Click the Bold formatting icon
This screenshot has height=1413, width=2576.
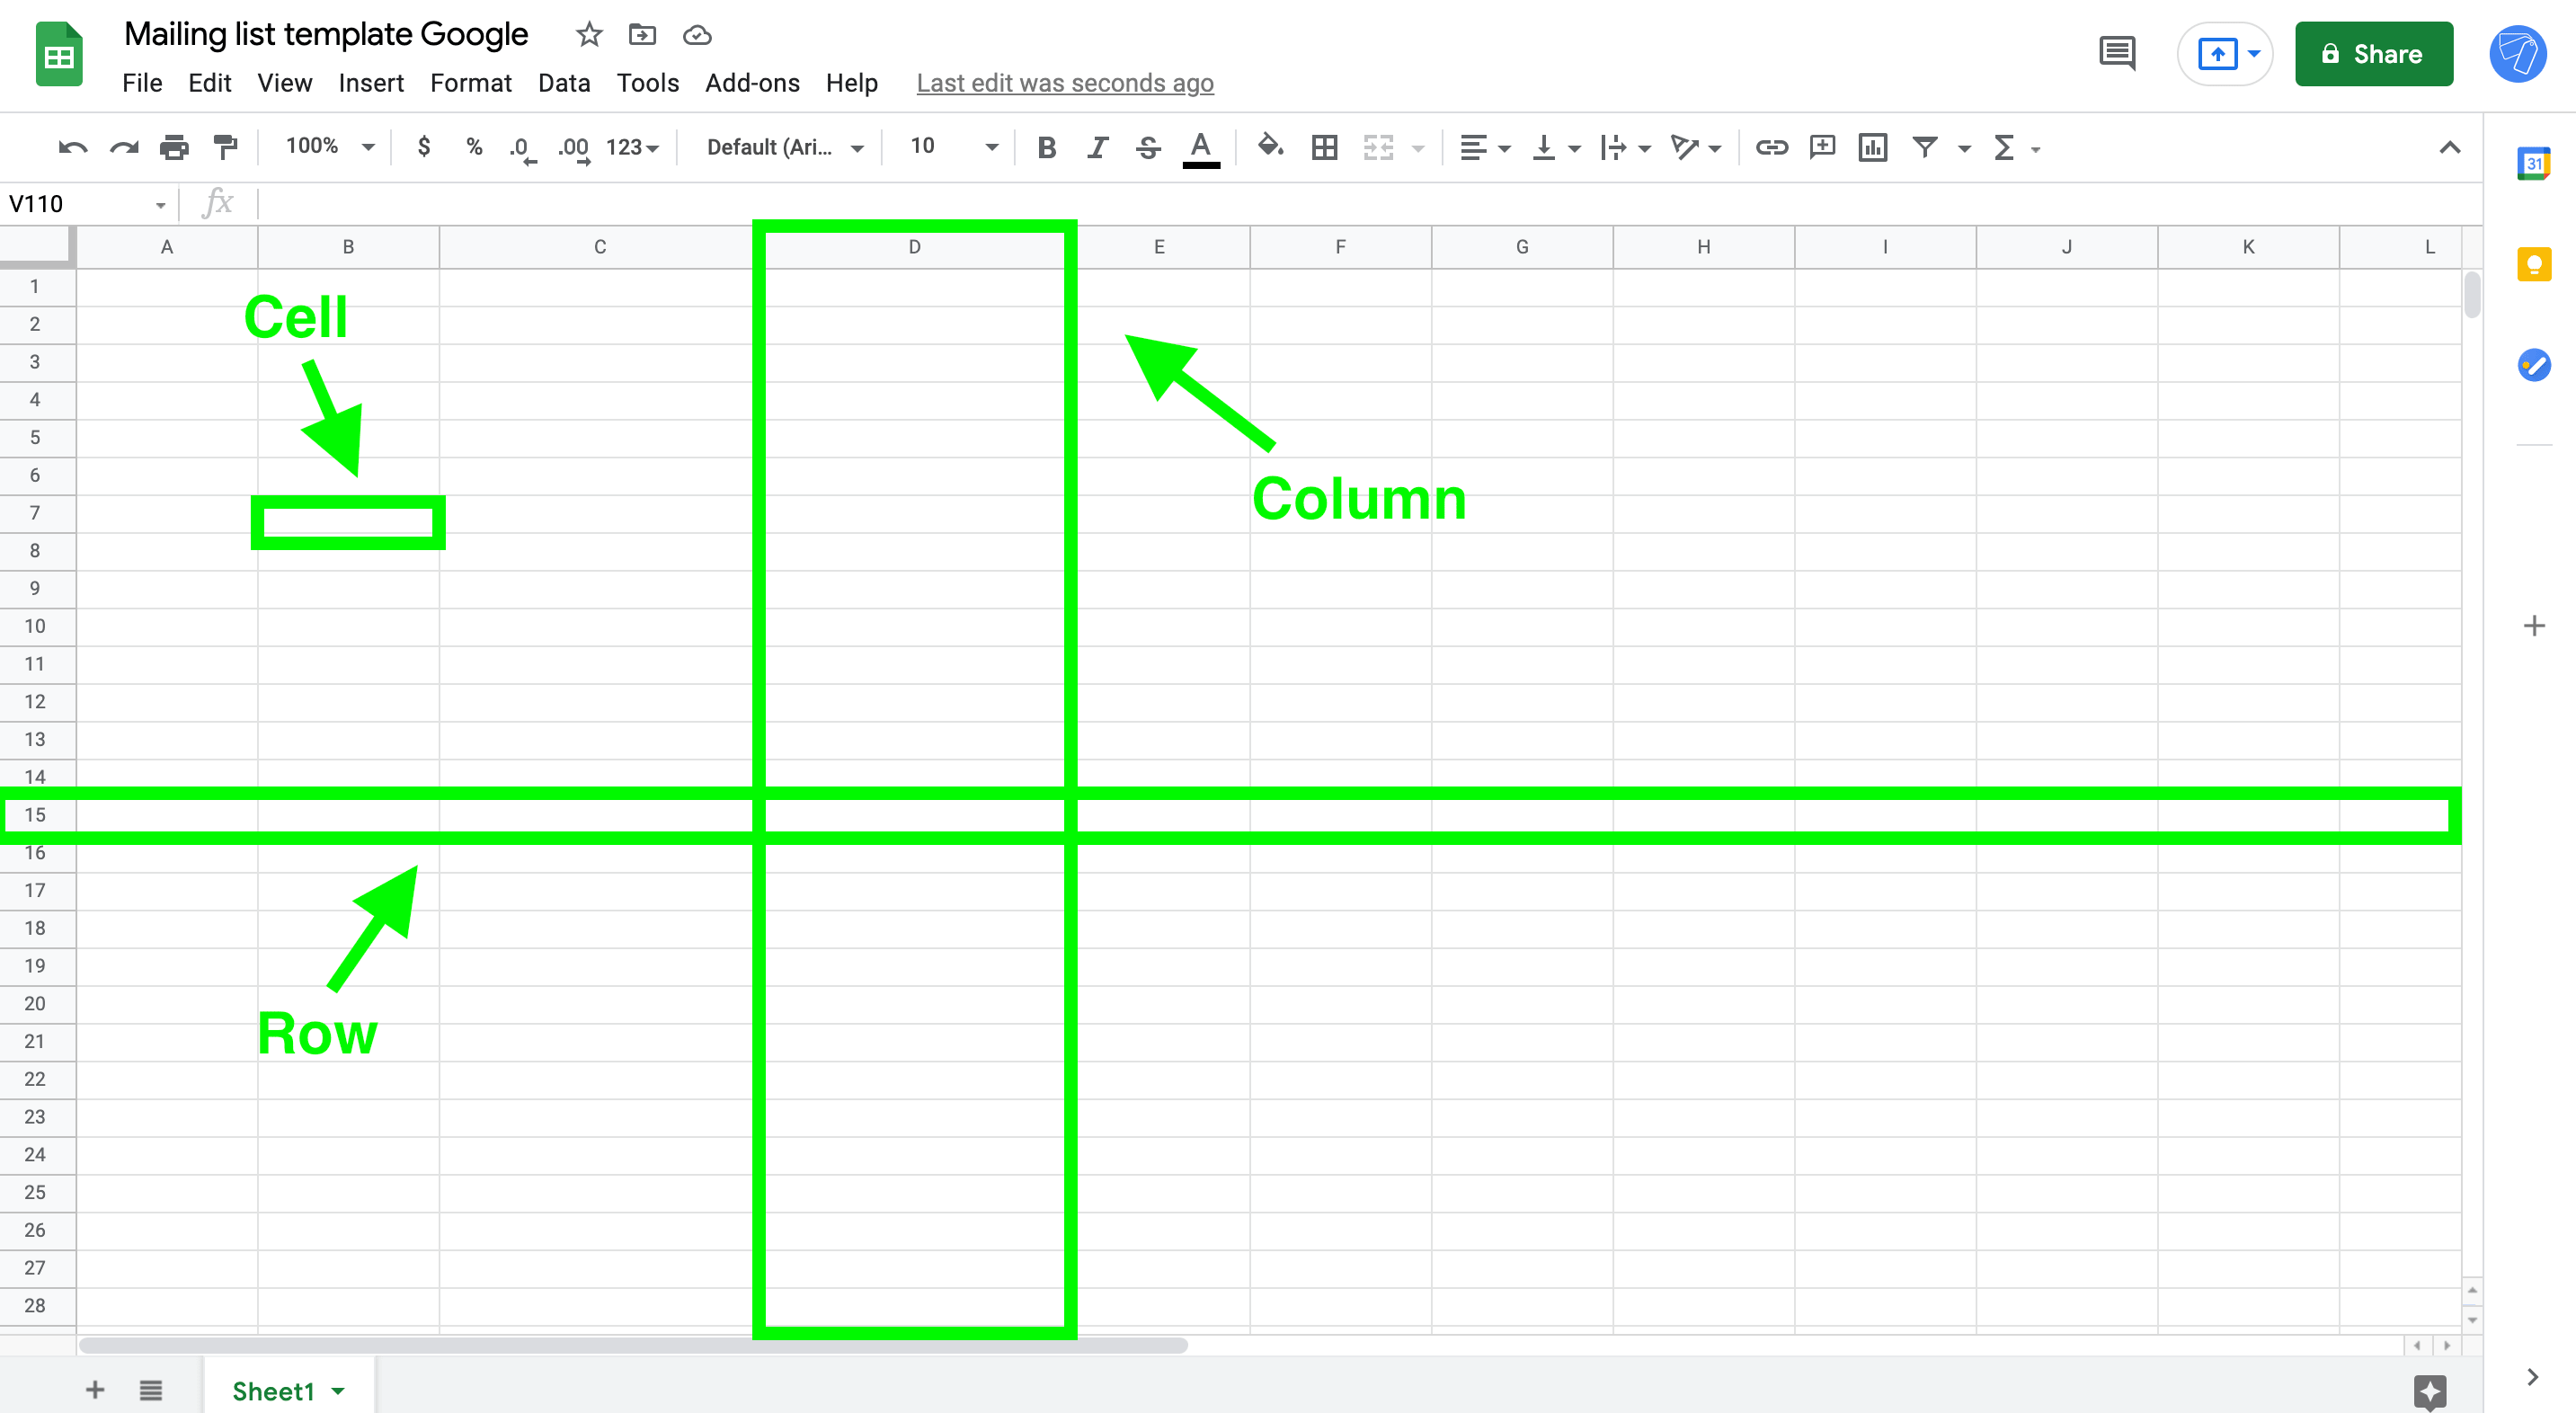click(x=1044, y=147)
